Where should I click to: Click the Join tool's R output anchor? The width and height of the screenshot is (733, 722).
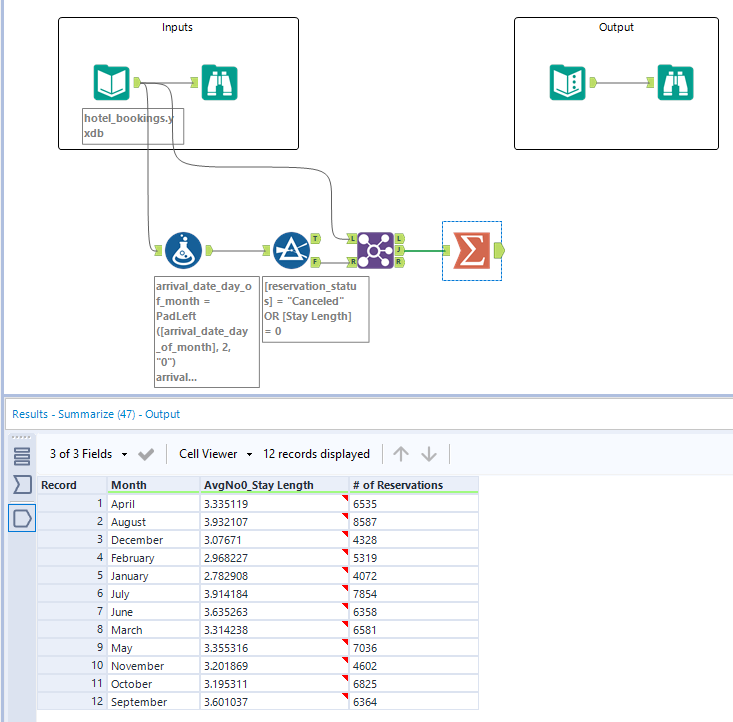click(x=399, y=262)
